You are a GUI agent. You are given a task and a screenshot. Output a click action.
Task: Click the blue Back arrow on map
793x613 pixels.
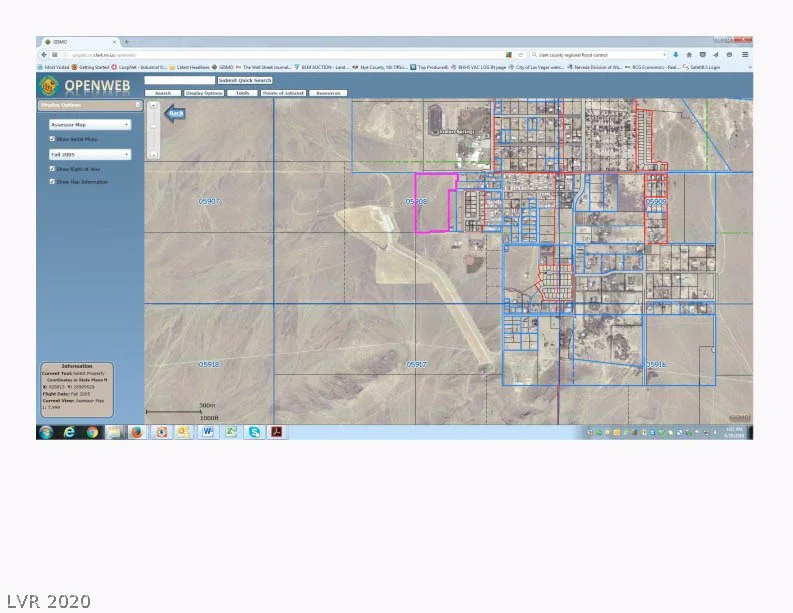pyautogui.click(x=175, y=113)
